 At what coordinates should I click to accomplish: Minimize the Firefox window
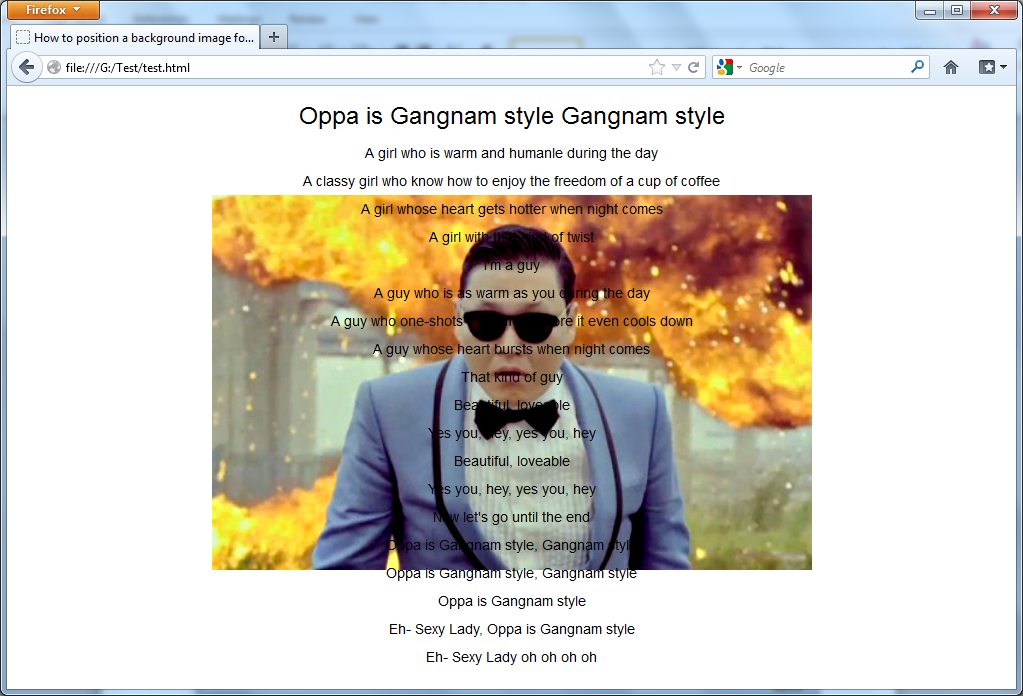pos(930,10)
